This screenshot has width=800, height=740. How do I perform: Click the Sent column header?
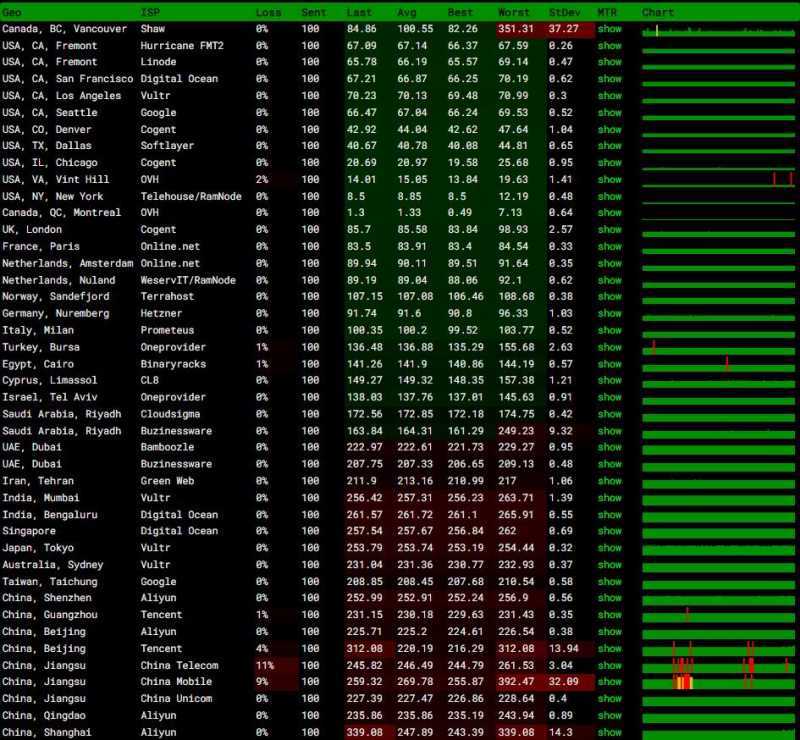pyautogui.click(x=313, y=13)
